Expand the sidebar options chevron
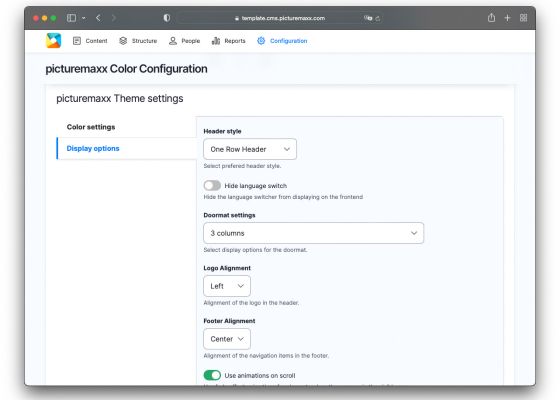 (x=84, y=18)
